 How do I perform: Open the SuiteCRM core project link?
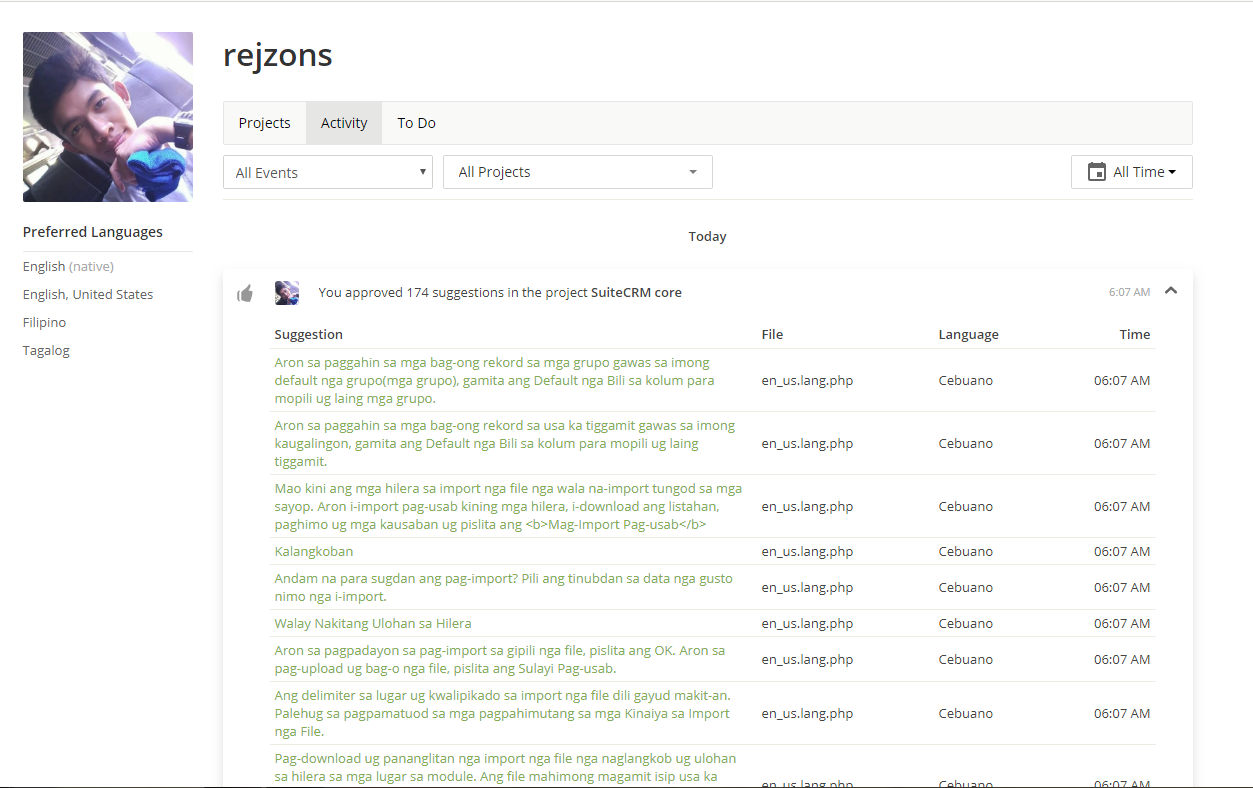tap(636, 293)
